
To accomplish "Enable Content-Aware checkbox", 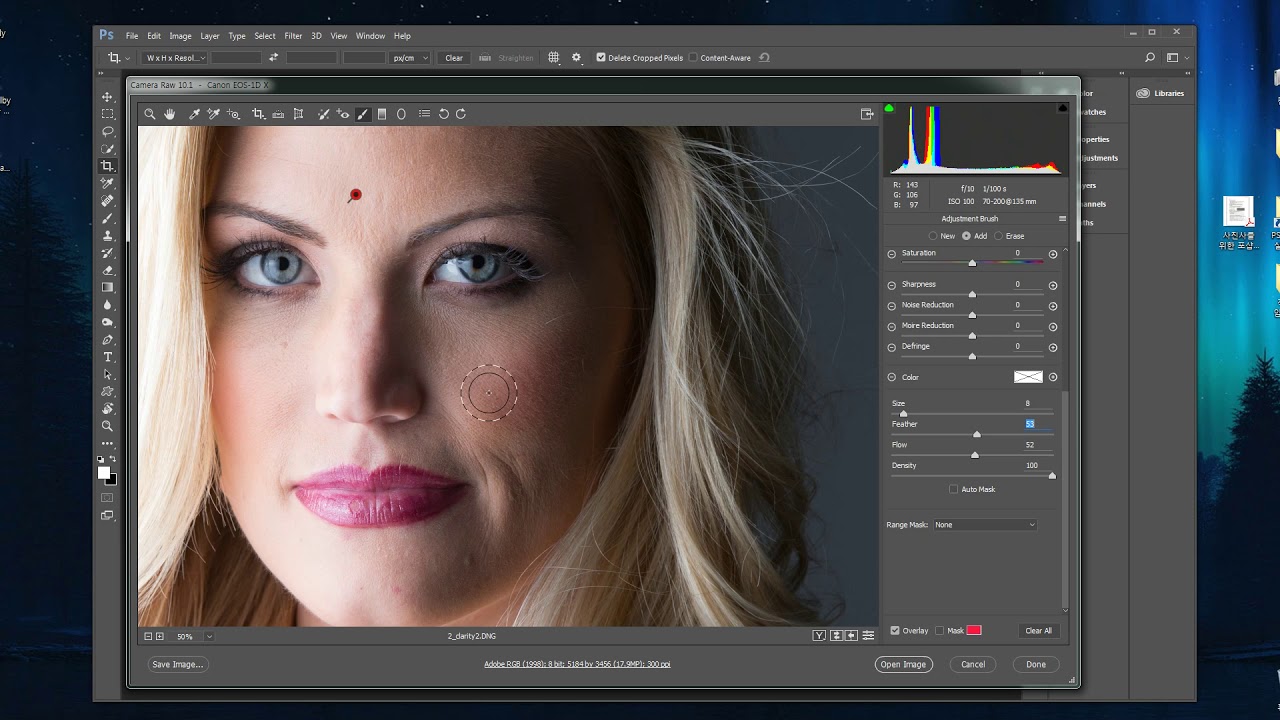I will click(693, 58).
